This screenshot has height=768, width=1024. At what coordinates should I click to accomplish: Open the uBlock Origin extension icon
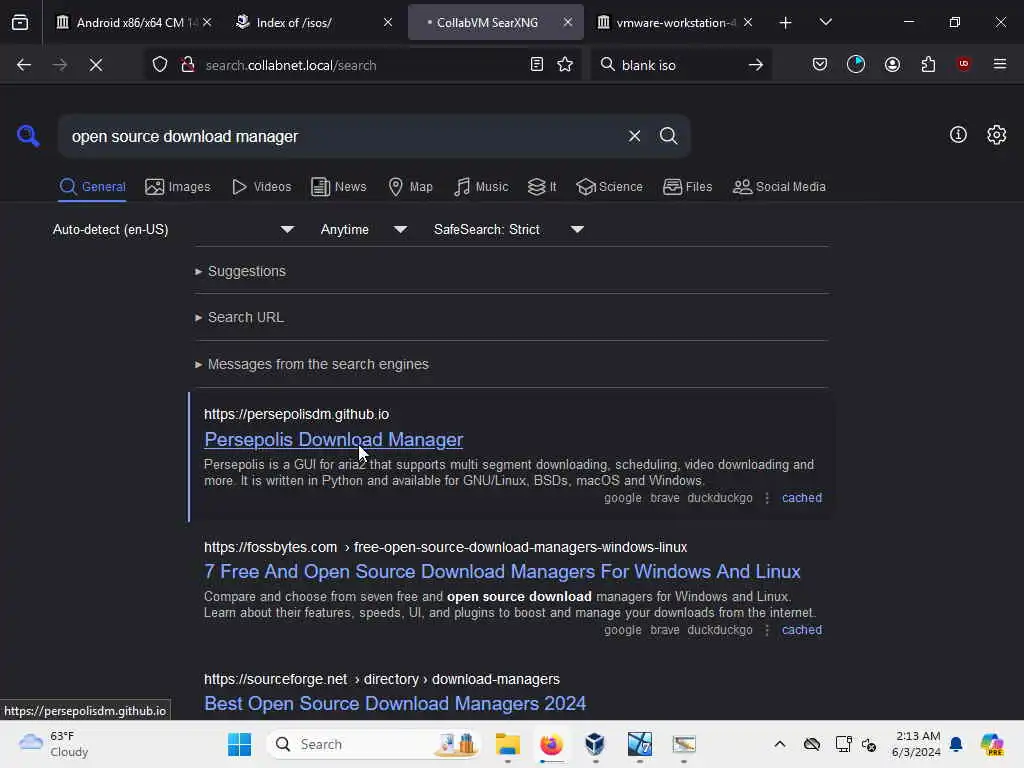963,64
